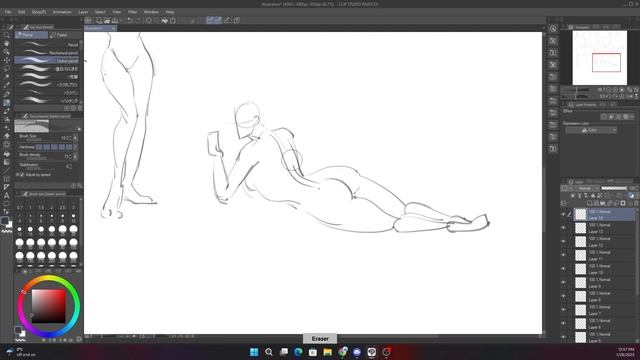Open the layer blending mode Normal dropdown
The height and width of the screenshot is (360, 640).
587,188
